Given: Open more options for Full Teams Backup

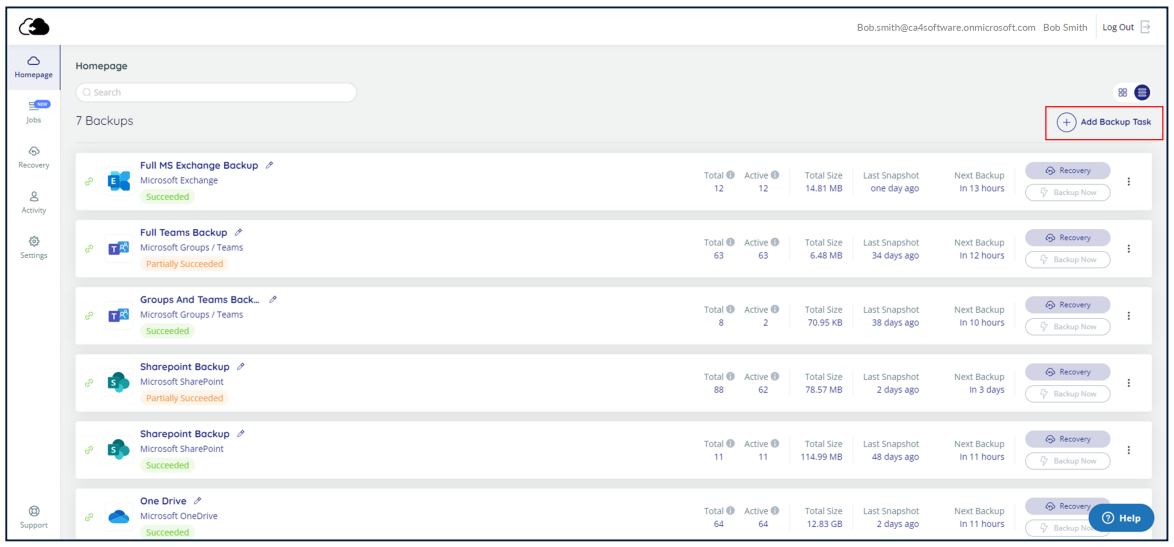Looking at the screenshot, I should tap(1129, 249).
